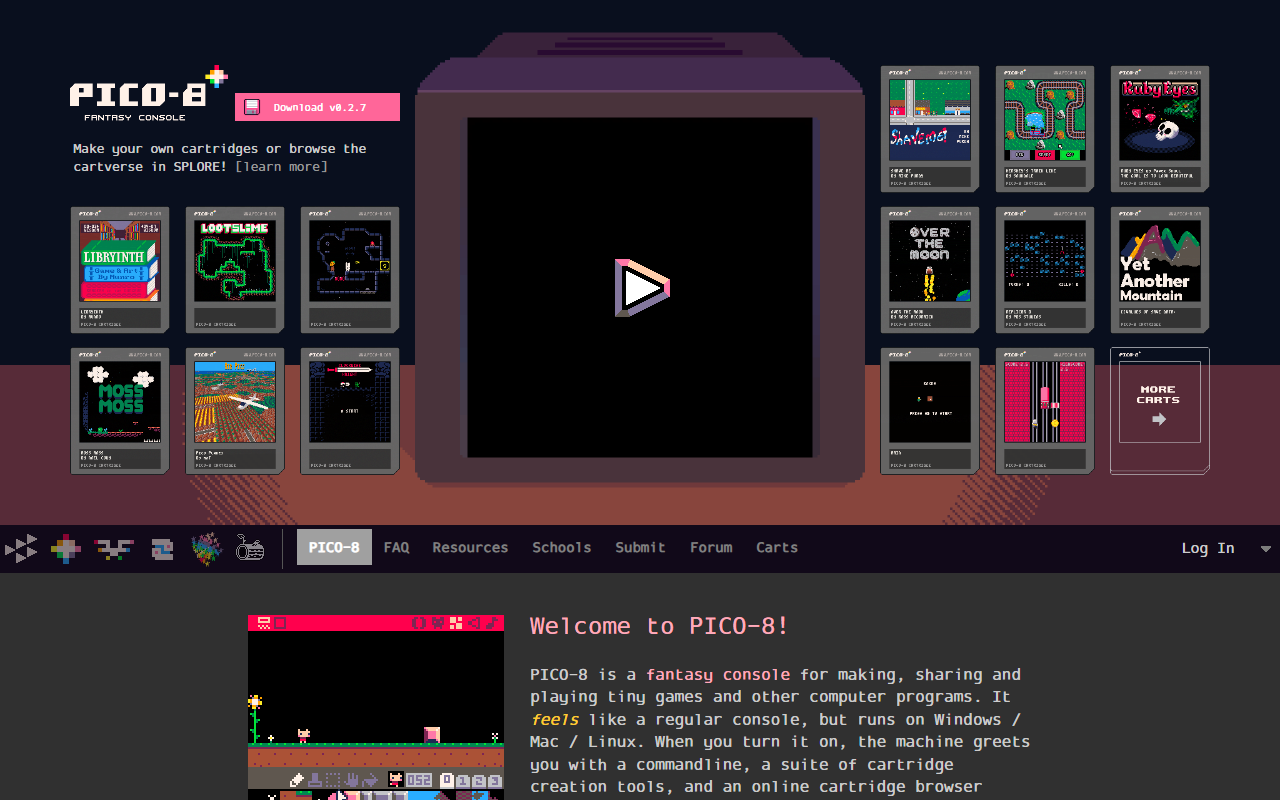Open the Lootslime cartridge thumbnail

coord(235,270)
